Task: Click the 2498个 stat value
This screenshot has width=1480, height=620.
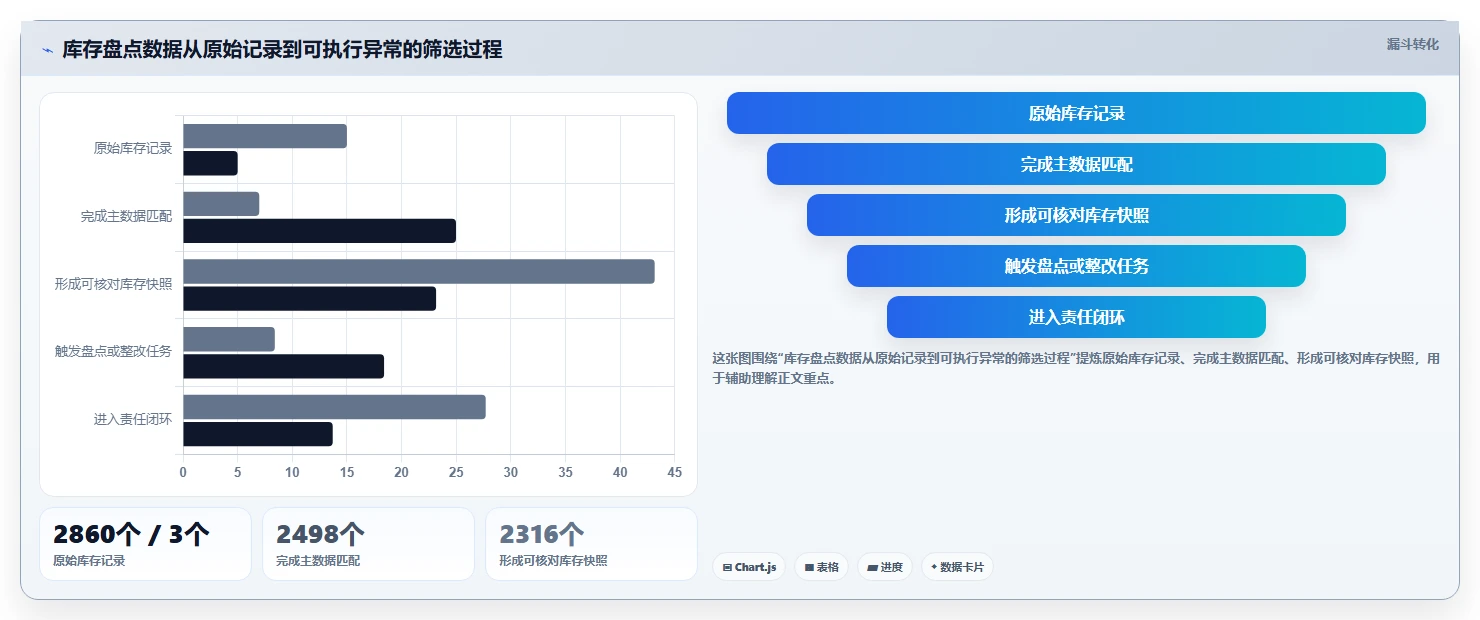Action: [x=320, y=534]
